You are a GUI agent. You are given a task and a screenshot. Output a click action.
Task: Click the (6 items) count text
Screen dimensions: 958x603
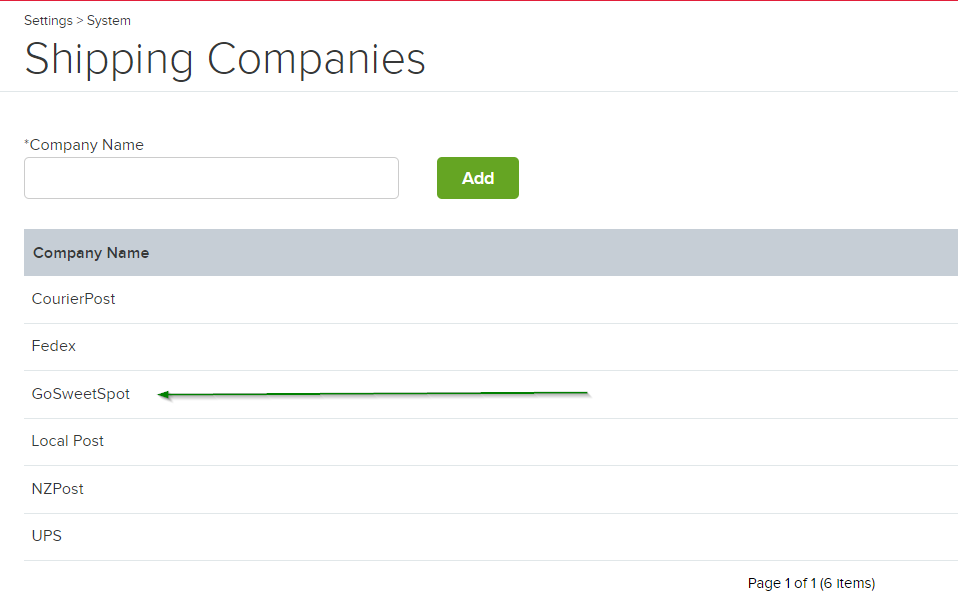[x=847, y=583]
